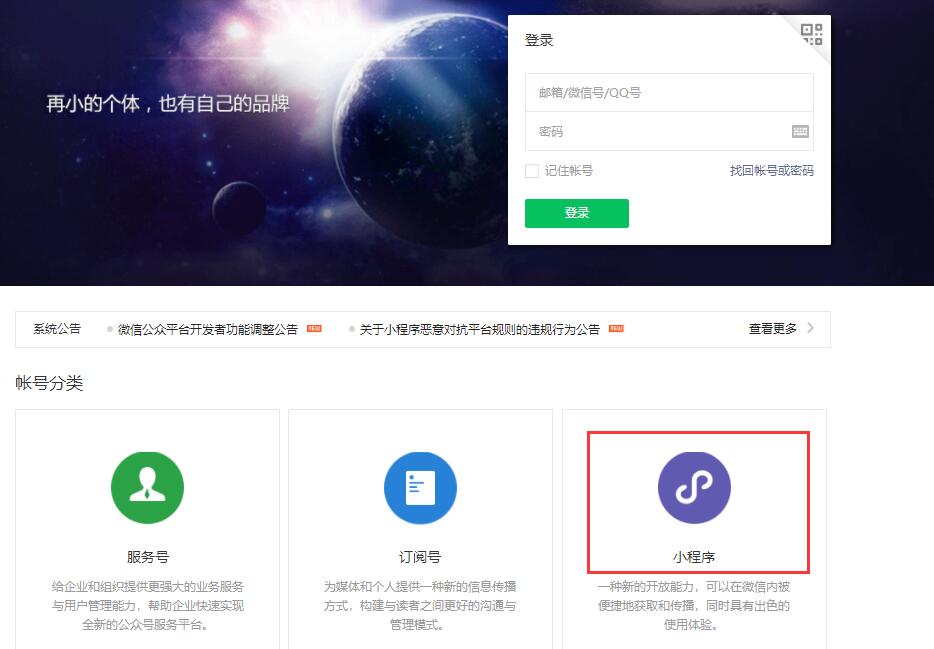The width and height of the screenshot is (934, 649).
Task: Click the 再小的个体，也有自己的品牌 slogan
Action: (168, 104)
